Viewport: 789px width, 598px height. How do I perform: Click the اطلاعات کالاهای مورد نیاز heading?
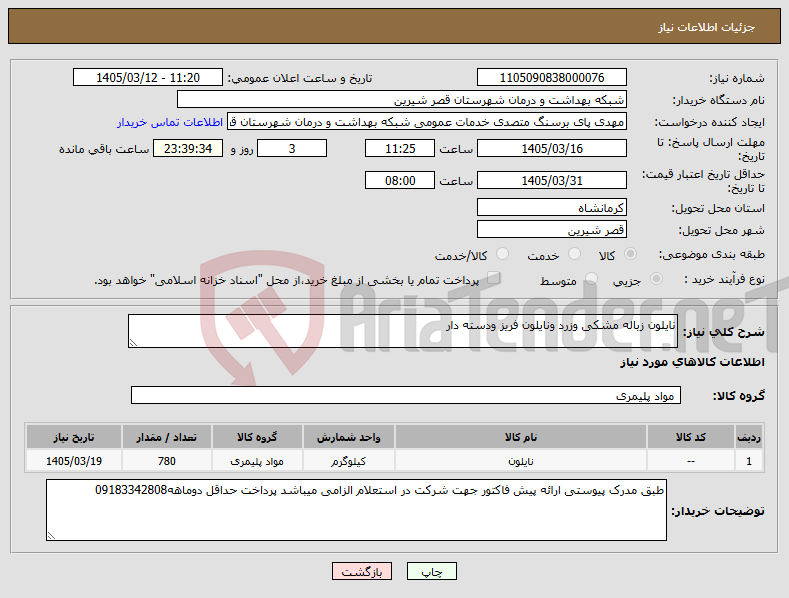coord(692,362)
